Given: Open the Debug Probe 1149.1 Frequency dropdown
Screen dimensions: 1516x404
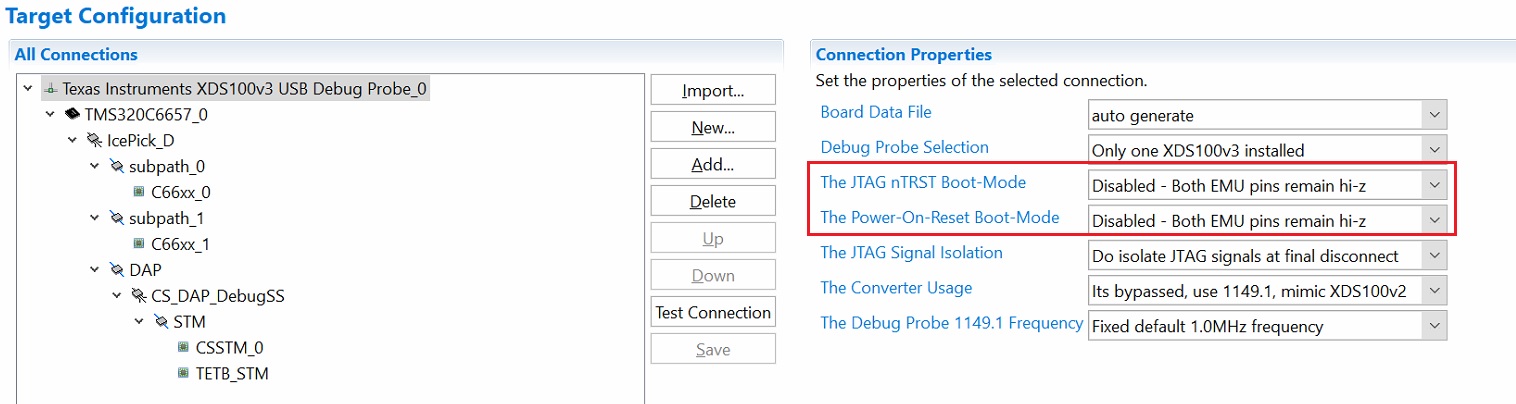Looking at the screenshot, I should pos(1435,326).
